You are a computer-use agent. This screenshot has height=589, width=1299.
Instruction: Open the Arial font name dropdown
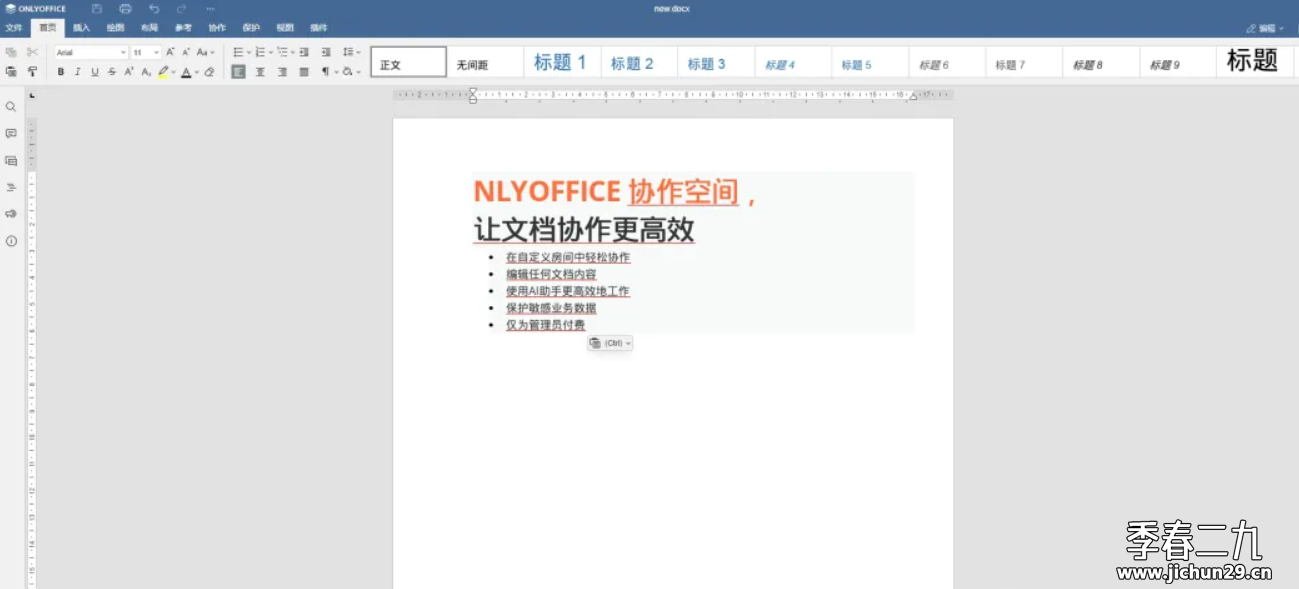pos(91,52)
